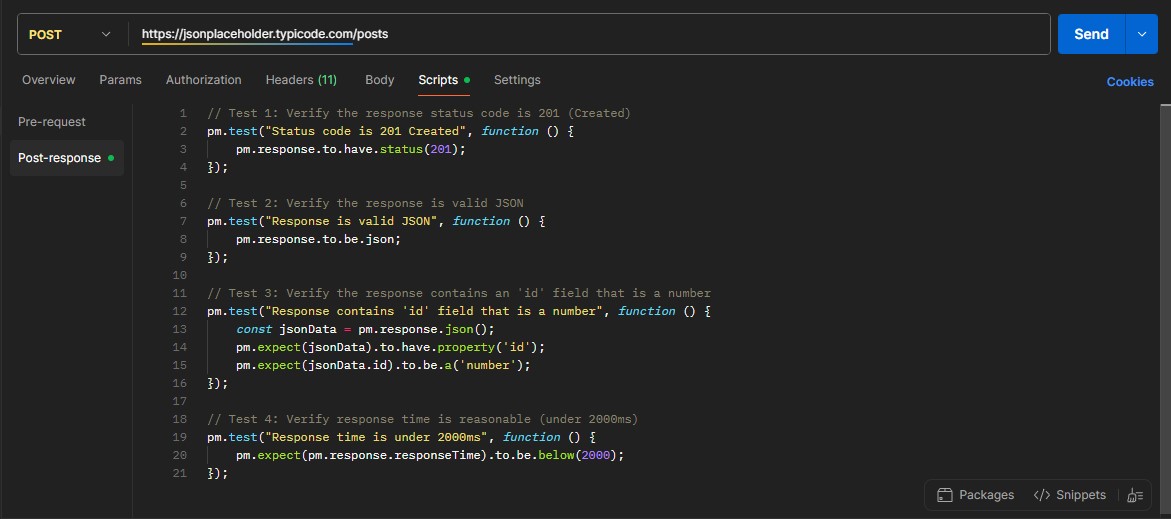Switch to the Params tab
The width and height of the screenshot is (1171, 519).
click(x=120, y=80)
